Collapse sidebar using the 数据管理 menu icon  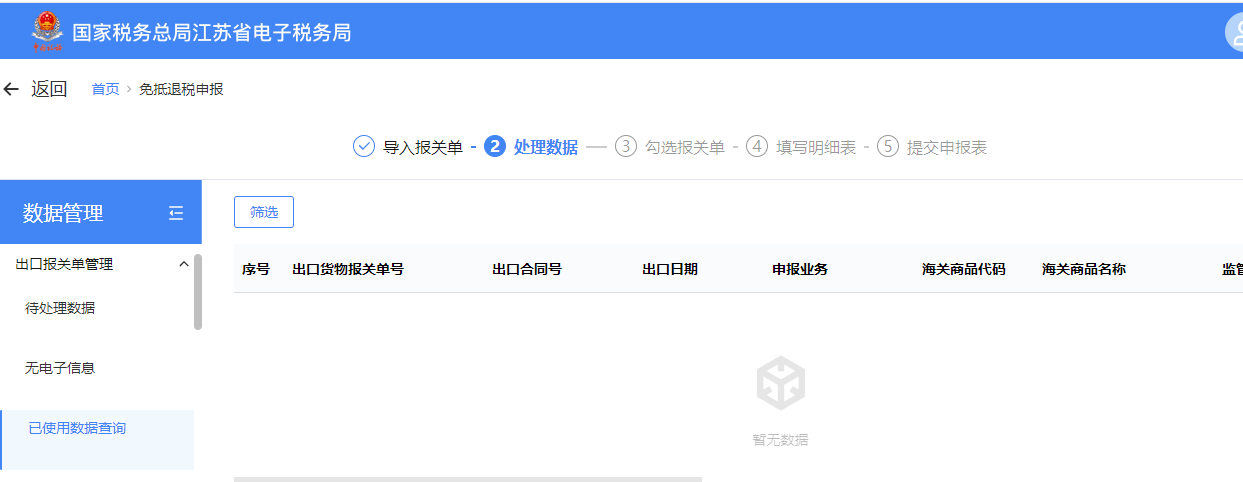[x=176, y=212]
